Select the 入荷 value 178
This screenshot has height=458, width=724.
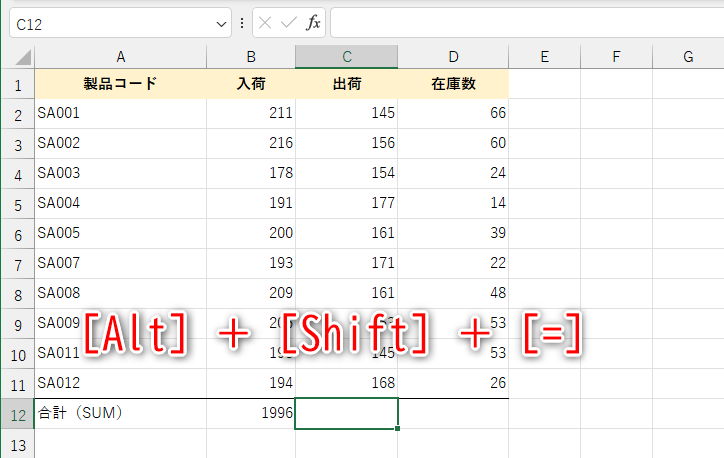[x=251, y=174]
